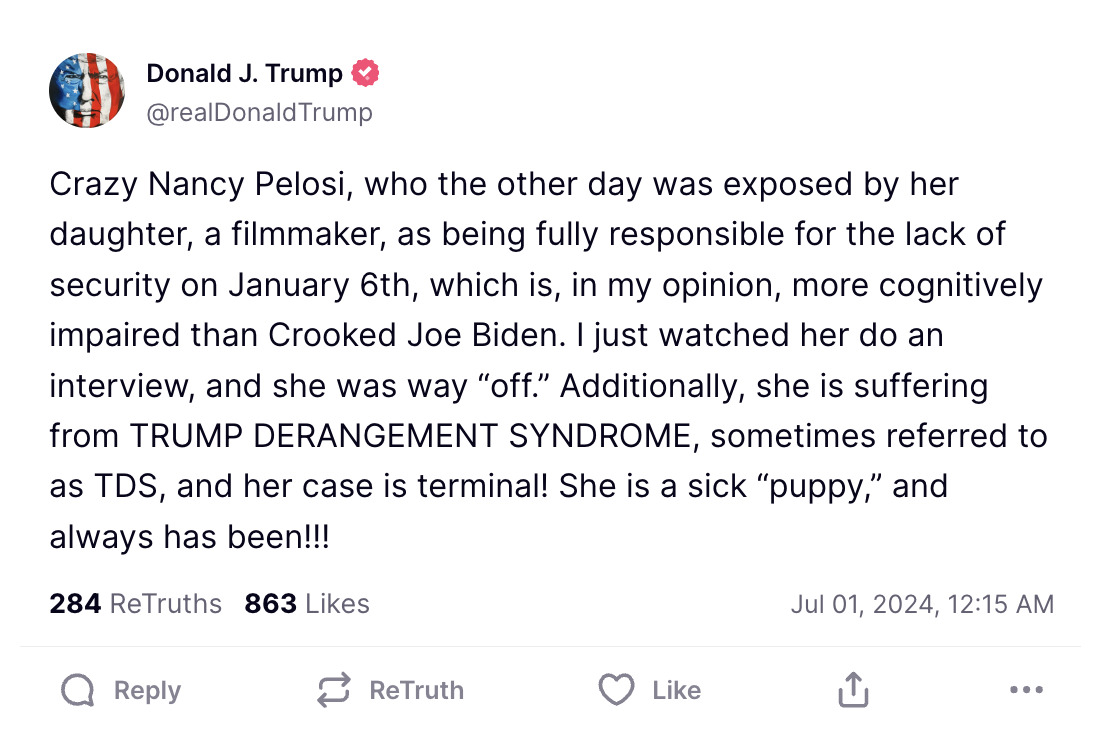Click the @realDonaldTrump username handle
1101x746 pixels.
pyautogui.click(x=260, y=112)
